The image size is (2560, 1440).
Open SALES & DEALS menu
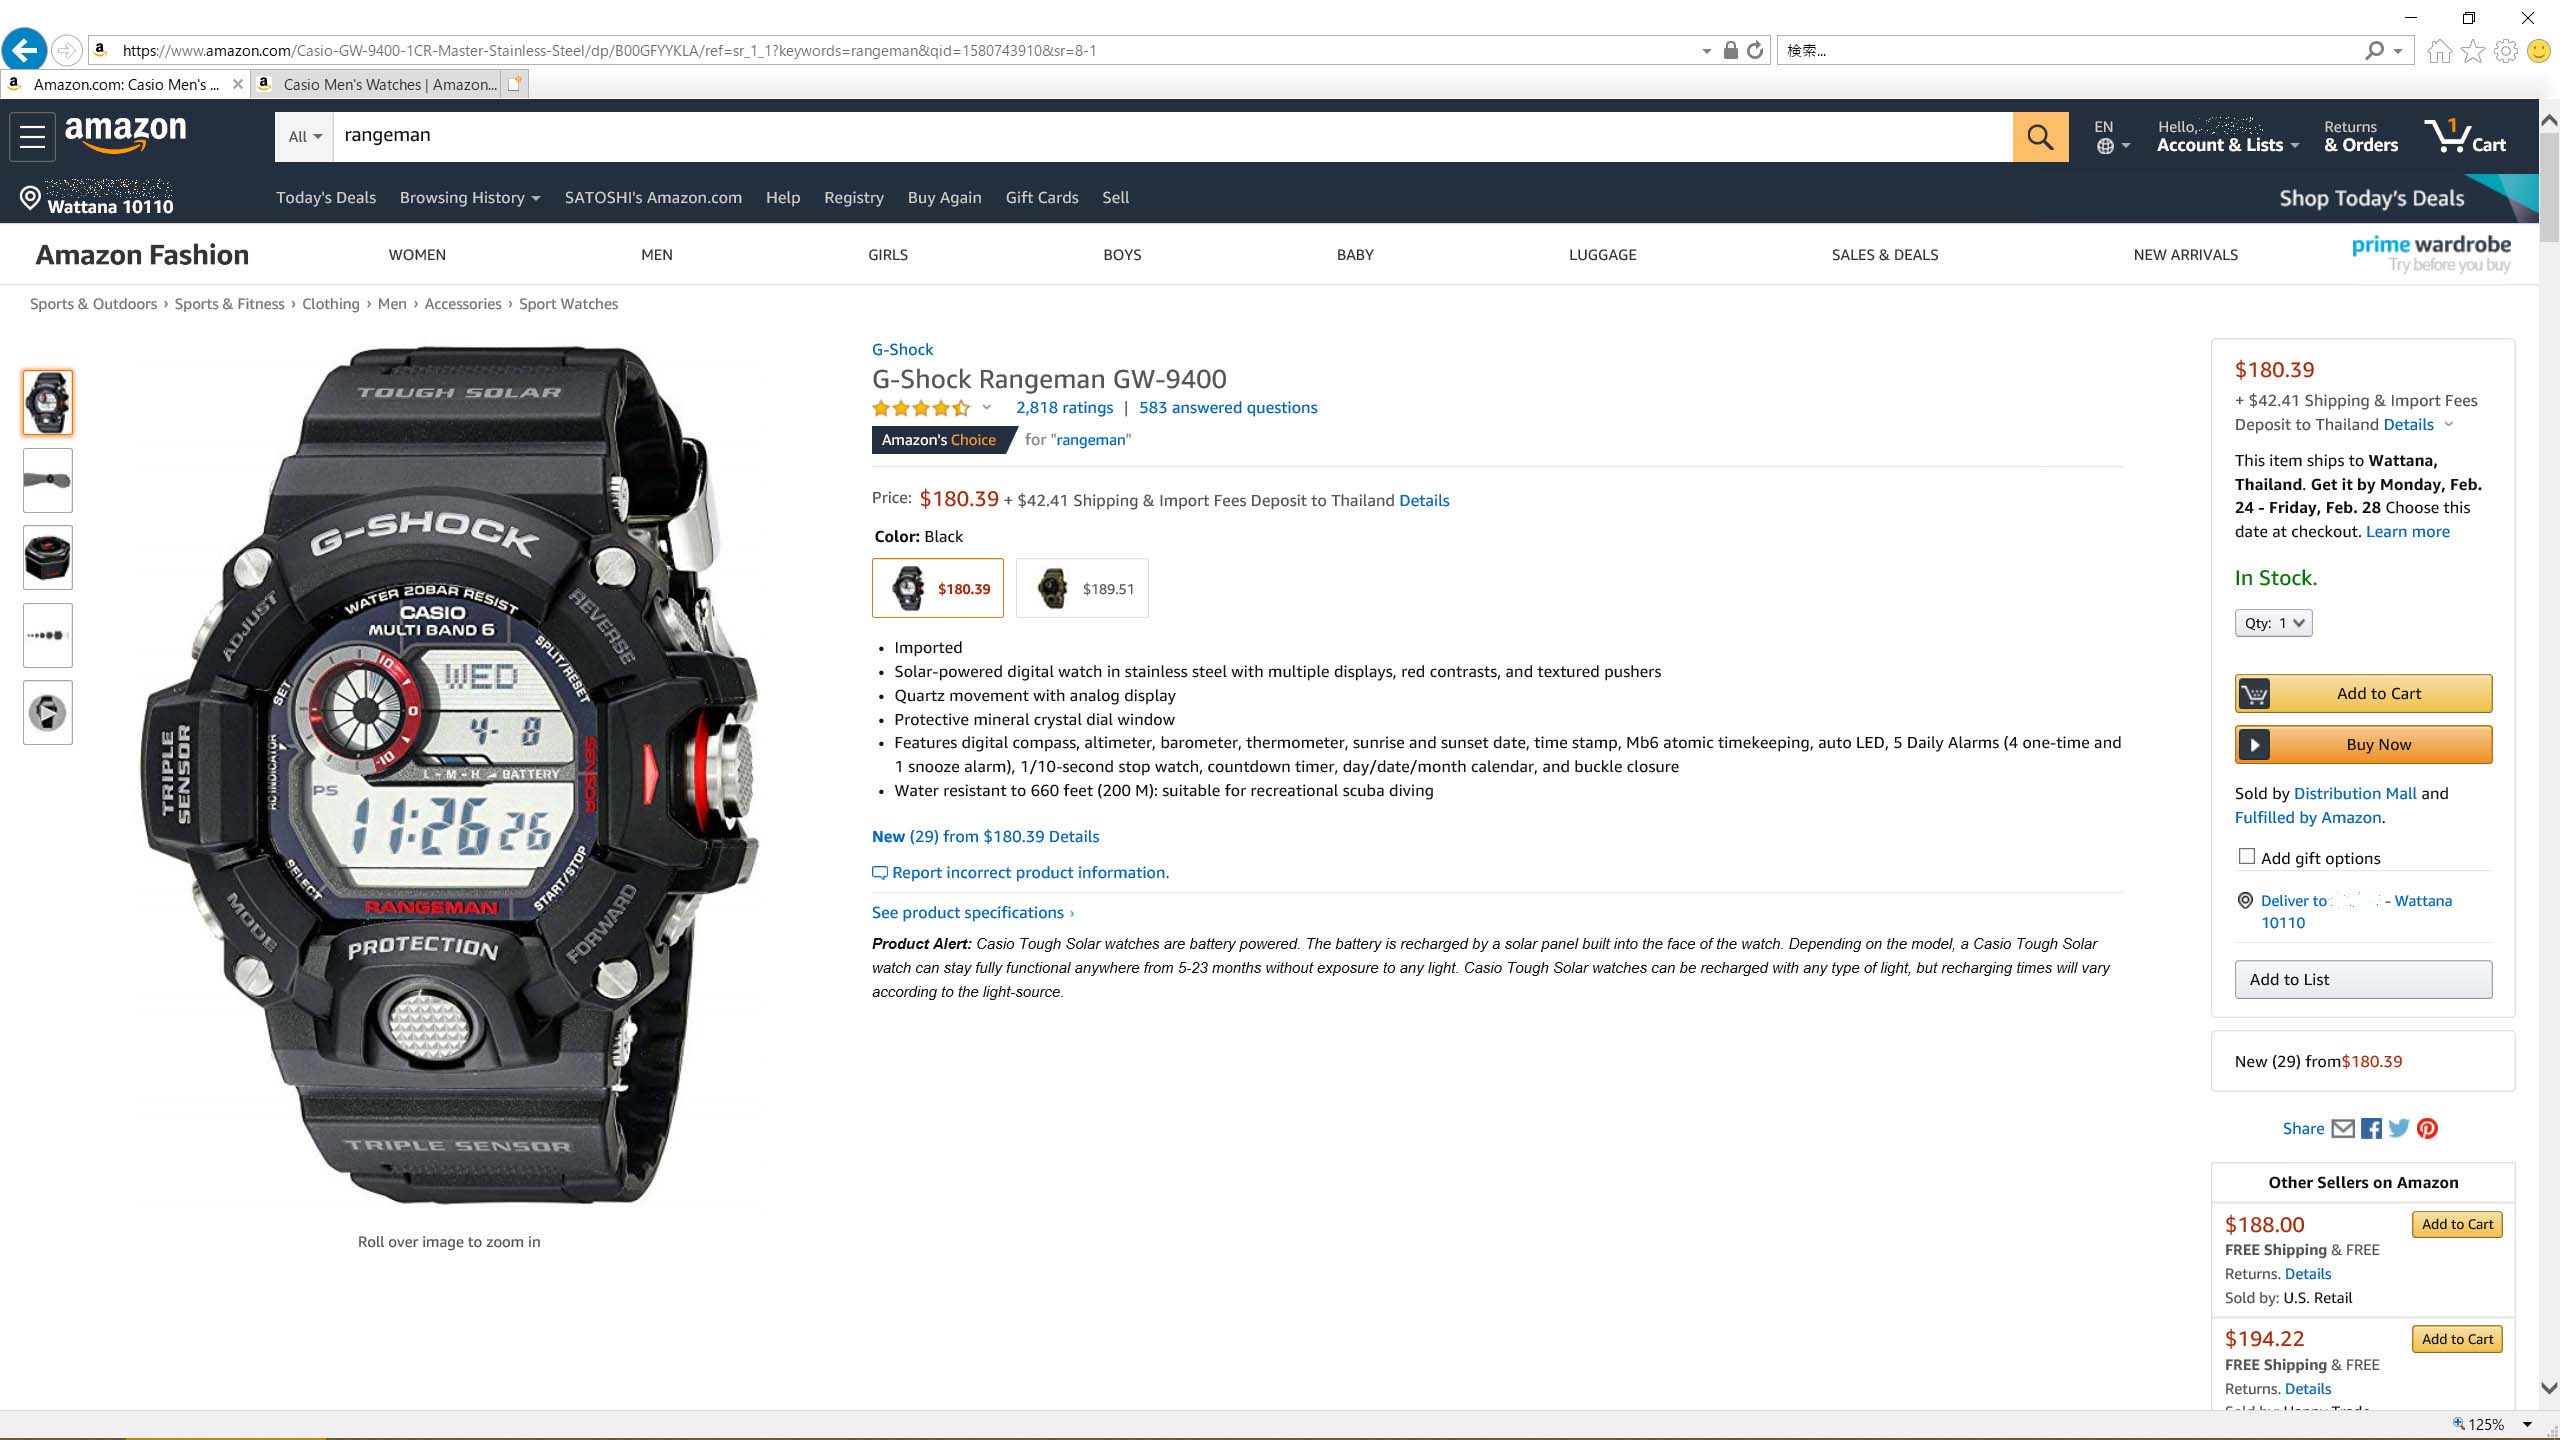point(1884,255)
